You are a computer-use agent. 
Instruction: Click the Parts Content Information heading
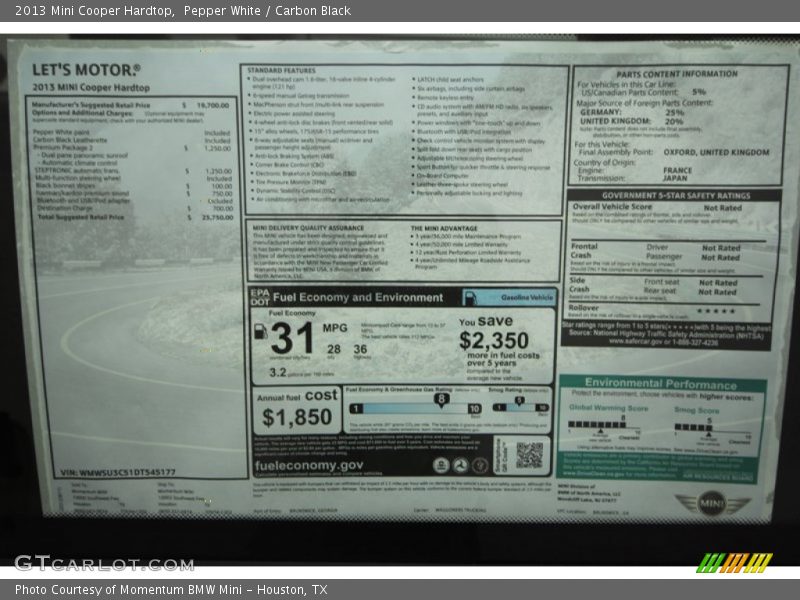coord(676,74)
